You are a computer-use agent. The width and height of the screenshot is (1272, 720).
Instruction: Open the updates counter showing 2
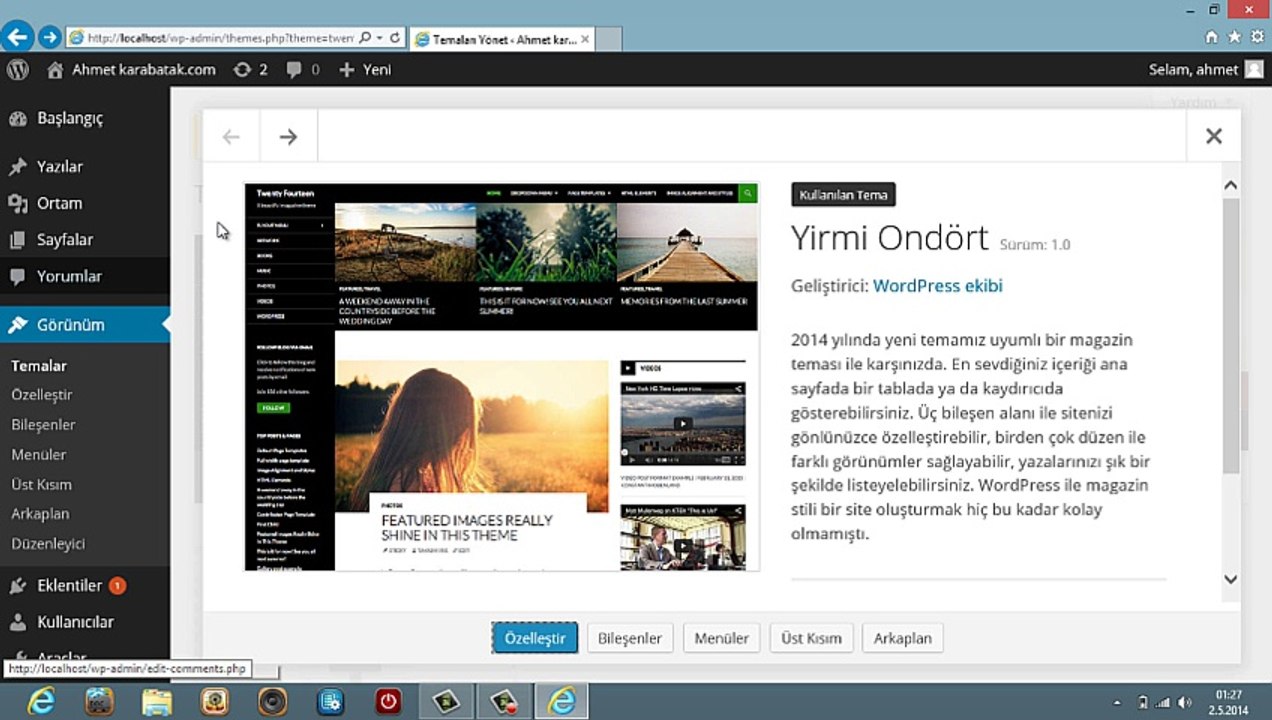point(251,69)
